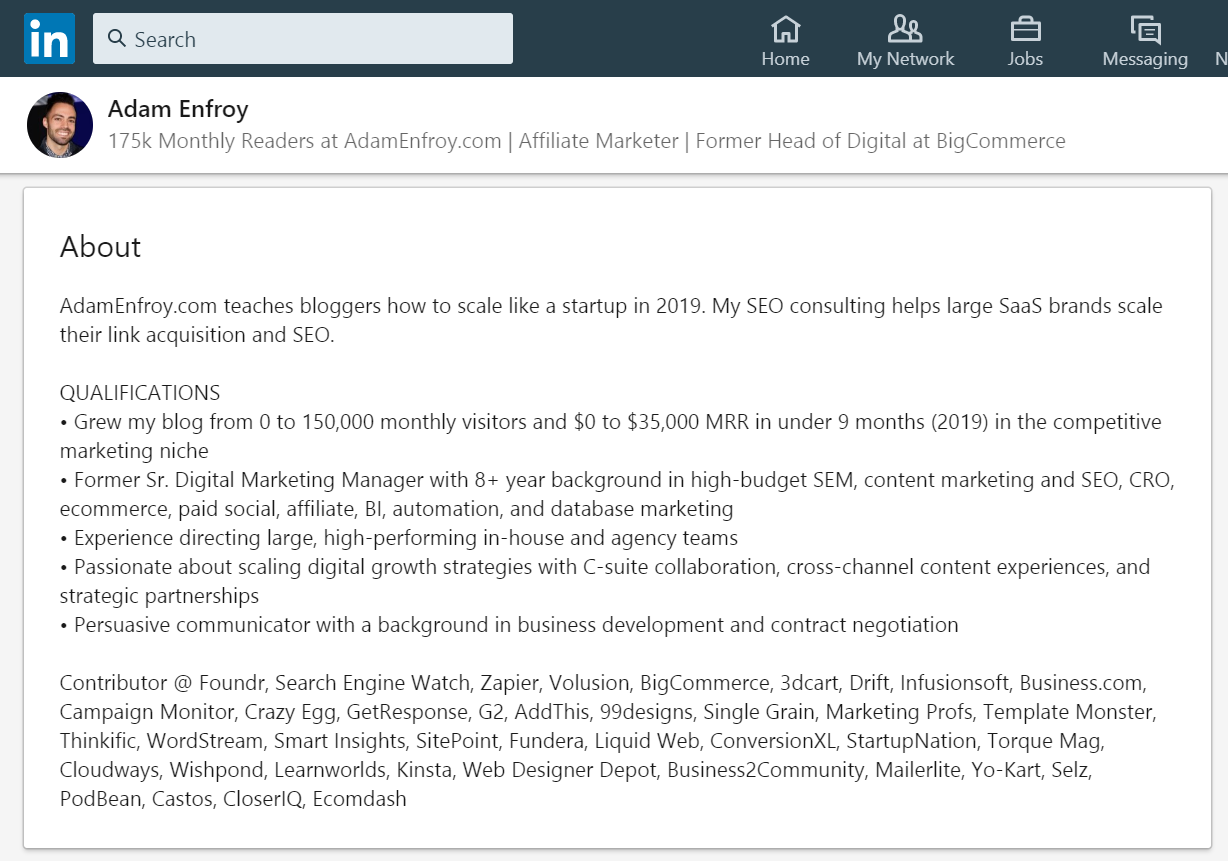Screen dimensions: 1228x861
Task: Click the line starting 'Cloudways, Wishpond'
Action: pos(576,770)
